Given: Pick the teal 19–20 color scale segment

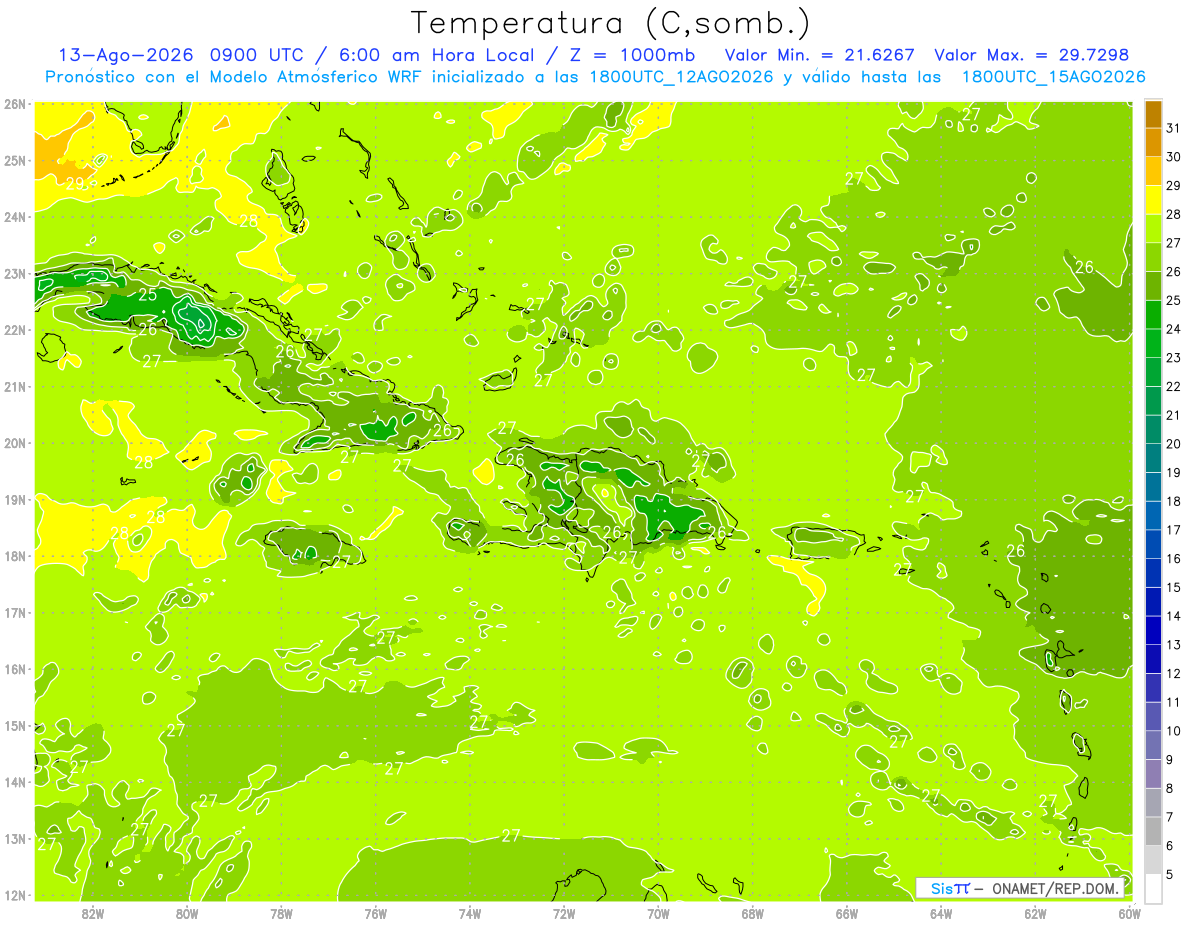Looking at the screenshot, I should point(1153,458).
